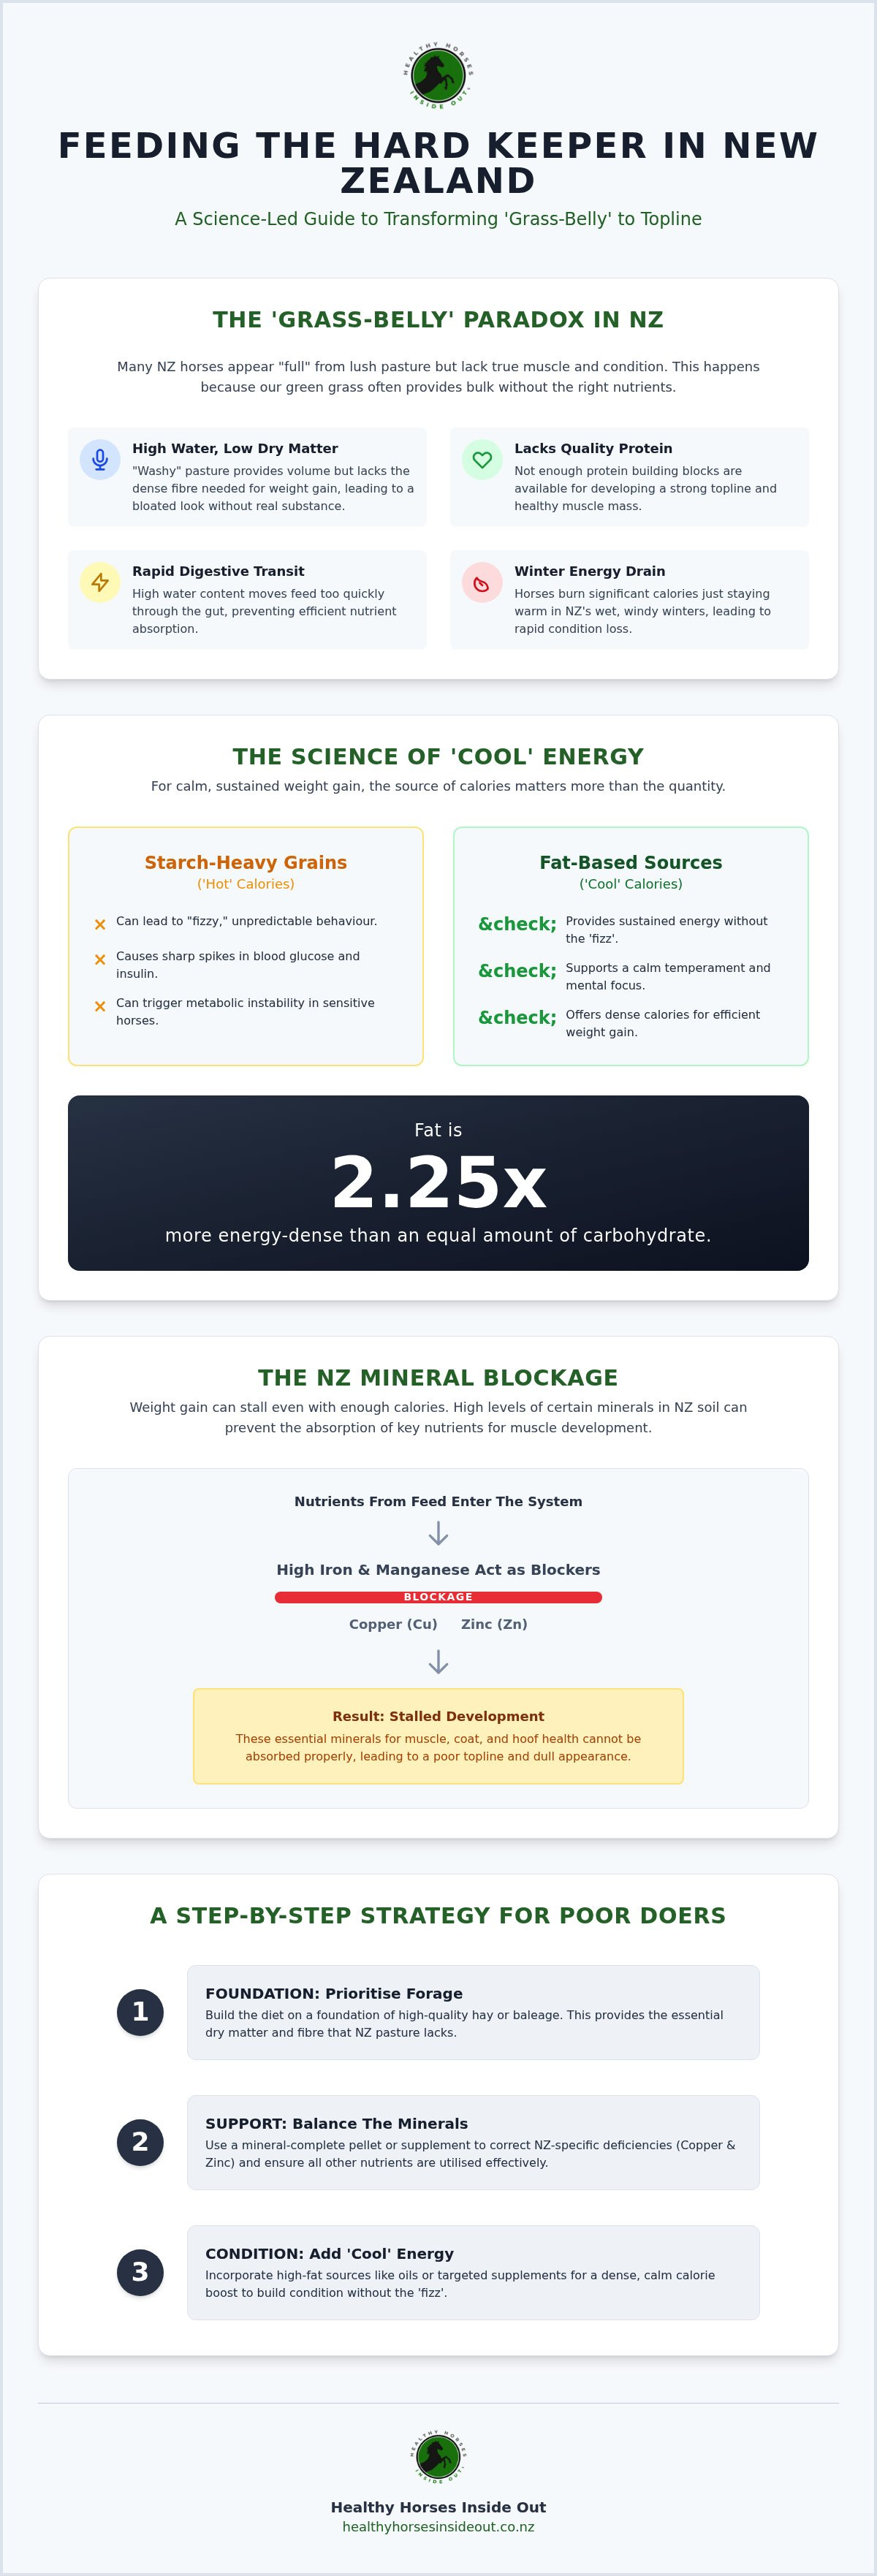Click the blue microphone icon beside High Water
This screenshot has height=2576, width=877.
pos(100,459)
